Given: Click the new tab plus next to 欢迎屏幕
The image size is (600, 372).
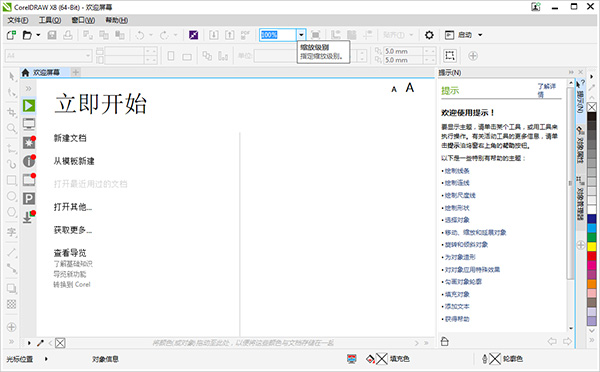Looking at the screenshot, I should (76, 72).
